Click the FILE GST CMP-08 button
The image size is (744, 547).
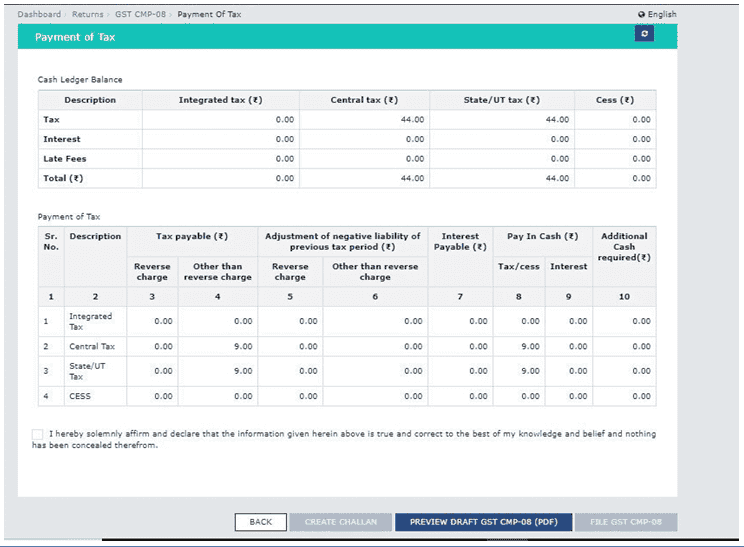coord(626,522)
